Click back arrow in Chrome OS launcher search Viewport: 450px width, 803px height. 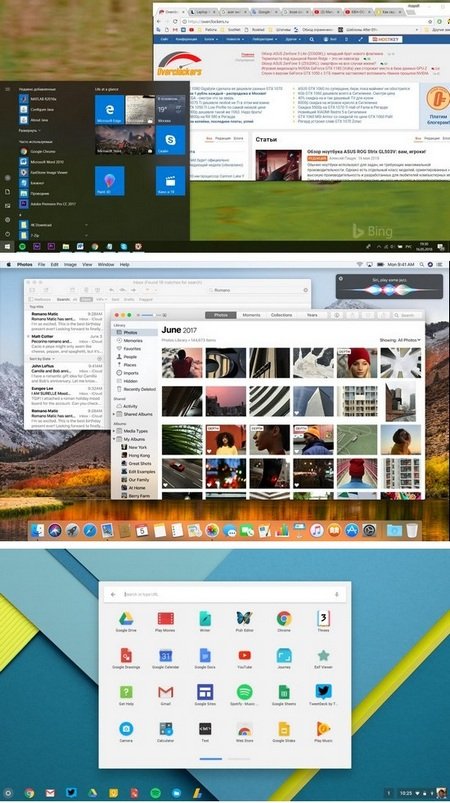[x=113, y=595]
